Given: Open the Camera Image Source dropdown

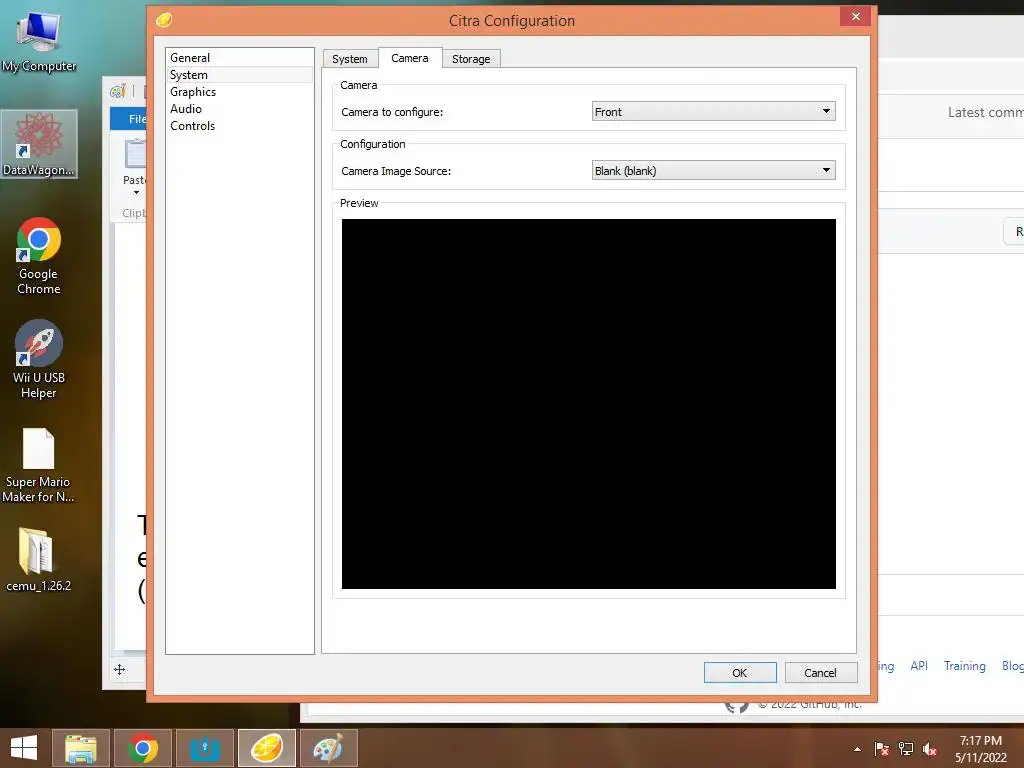Looking at the screenshot, I should [713, 170].
